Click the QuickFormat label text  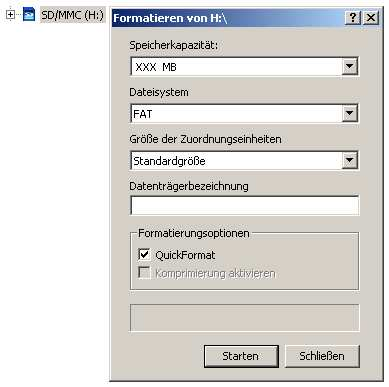click(185, 255)
